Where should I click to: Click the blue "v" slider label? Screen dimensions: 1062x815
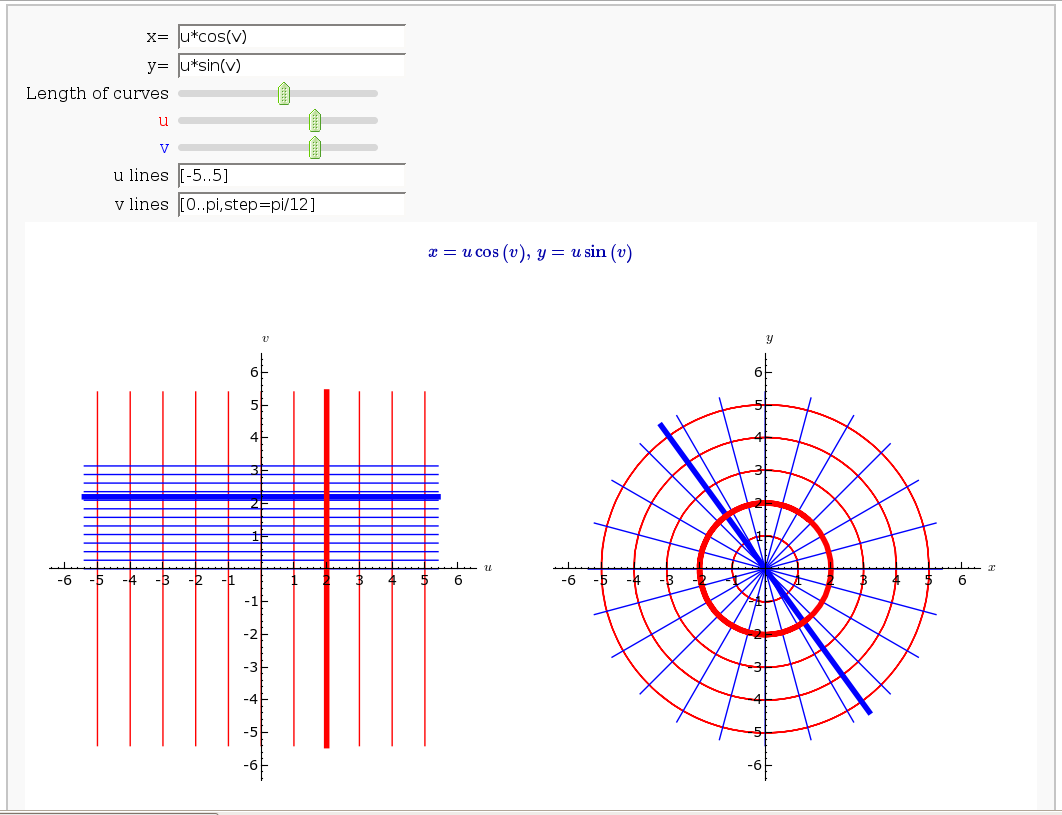click(x=164, y=148)
